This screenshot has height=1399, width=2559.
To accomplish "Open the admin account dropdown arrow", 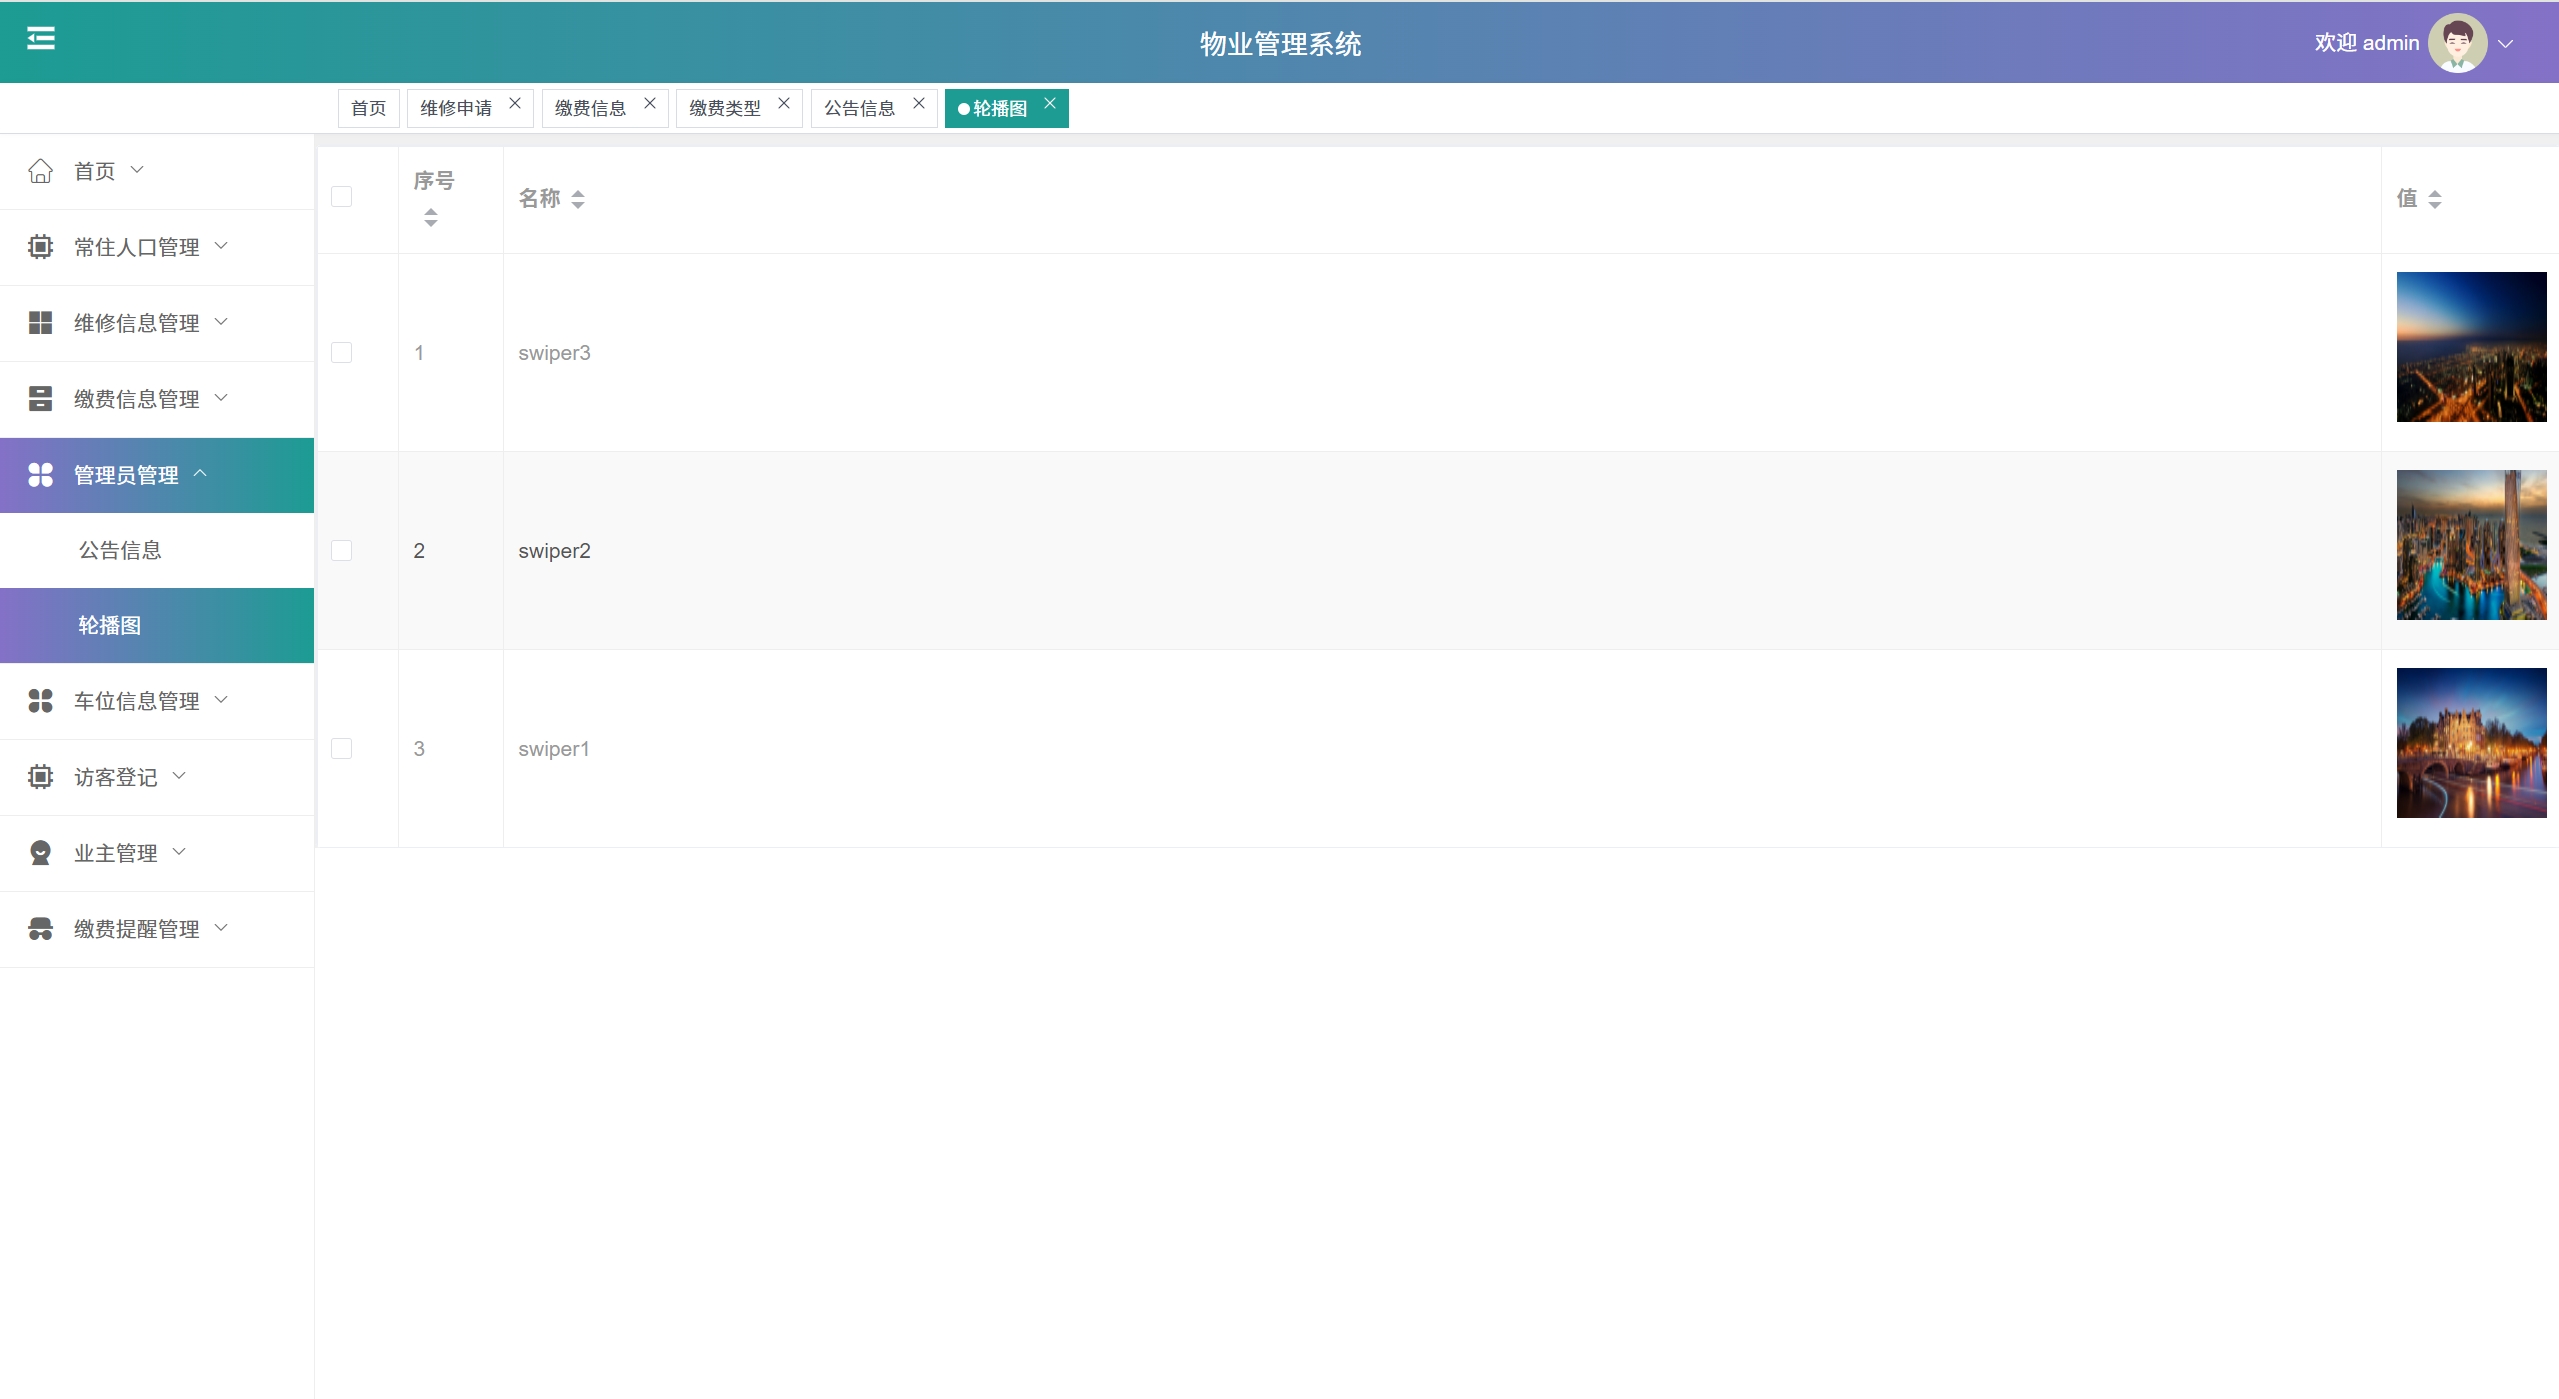I will point(2505,44).
